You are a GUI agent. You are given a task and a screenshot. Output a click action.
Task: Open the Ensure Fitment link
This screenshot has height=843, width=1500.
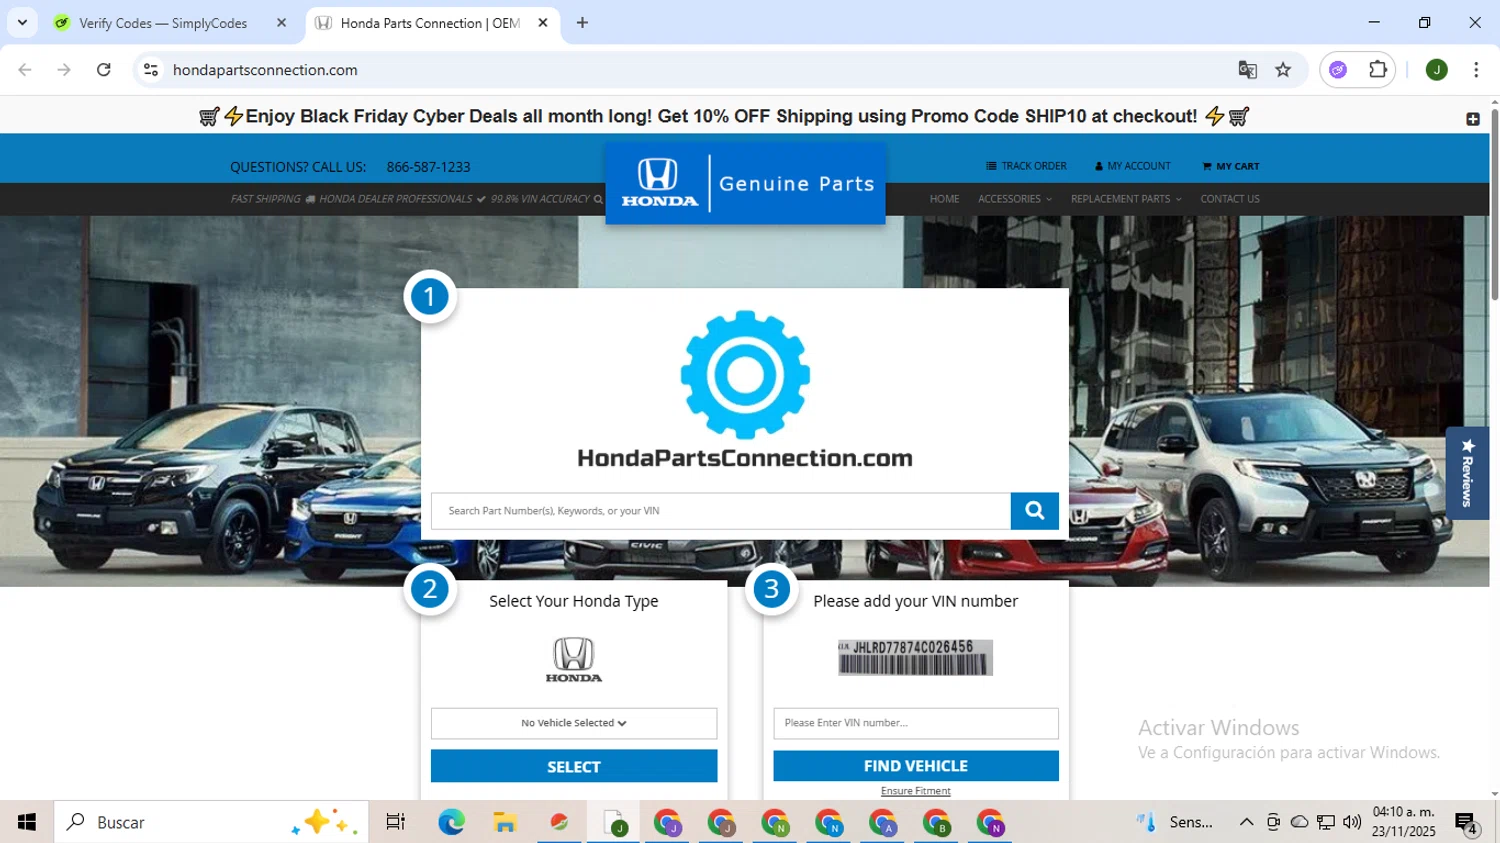(x=916, y=791)
